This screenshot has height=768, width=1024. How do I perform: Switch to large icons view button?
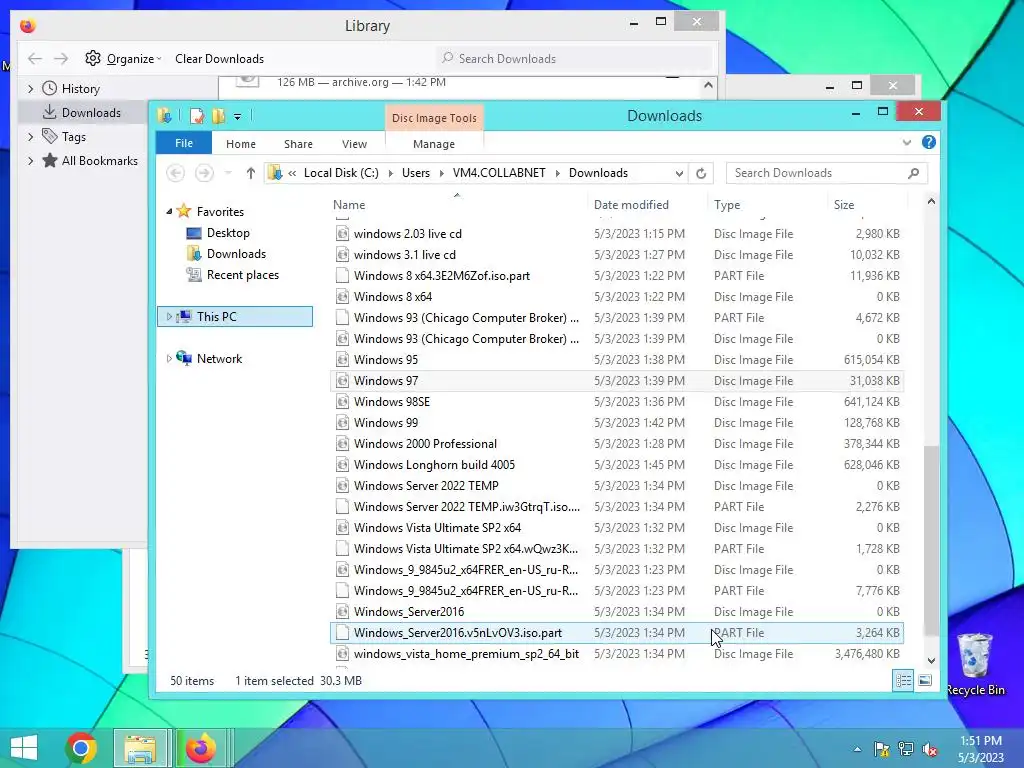tap(925, 680)
